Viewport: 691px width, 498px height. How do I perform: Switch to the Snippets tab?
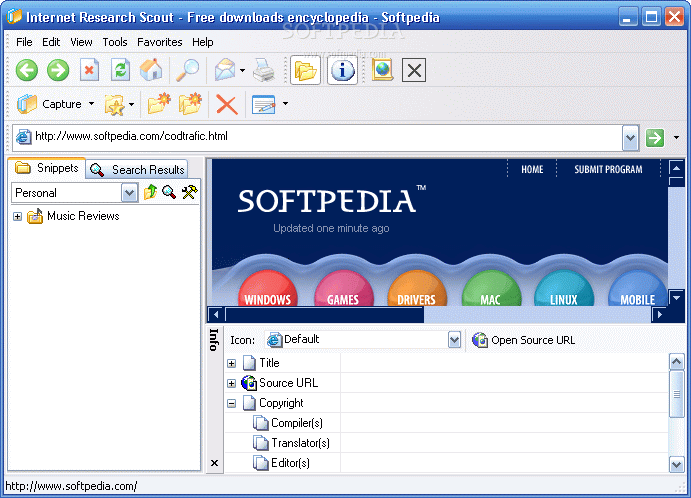pyautogui.click(x=47, y=168)
